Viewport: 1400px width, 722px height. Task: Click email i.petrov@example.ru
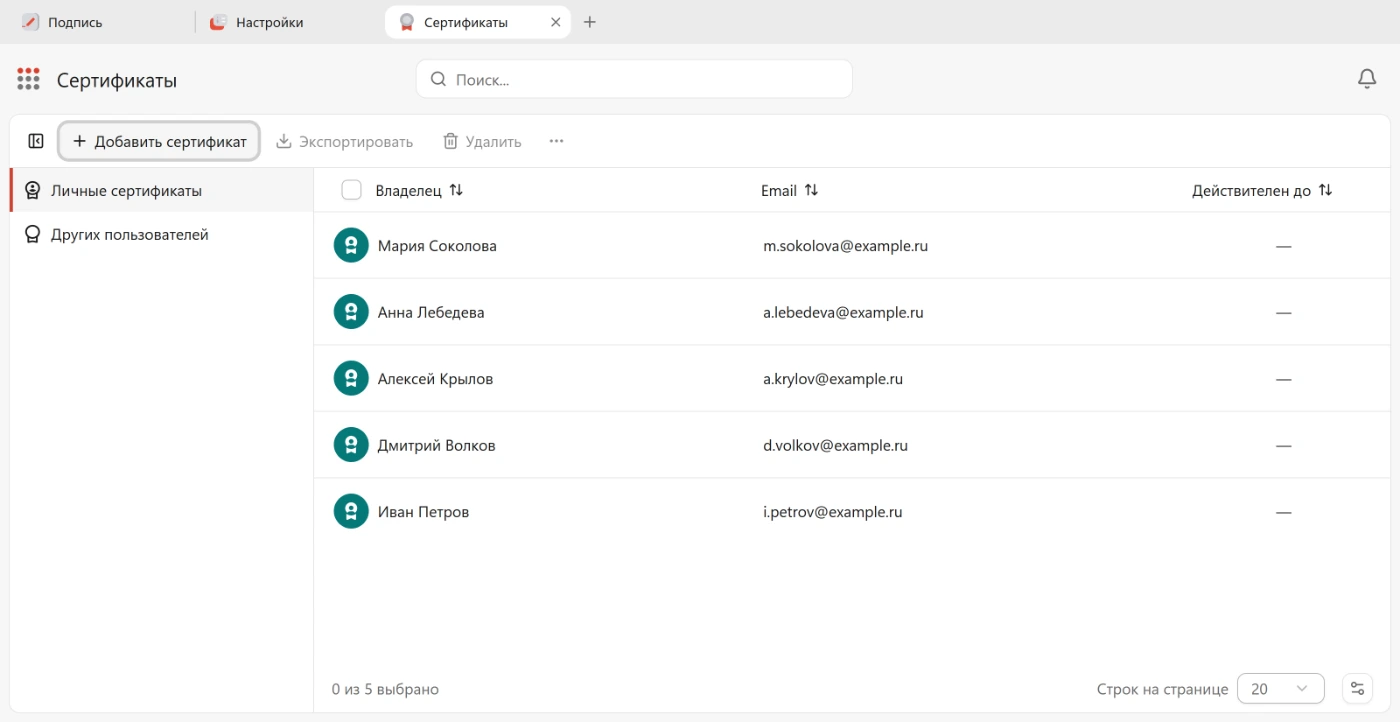coord(833,512)
